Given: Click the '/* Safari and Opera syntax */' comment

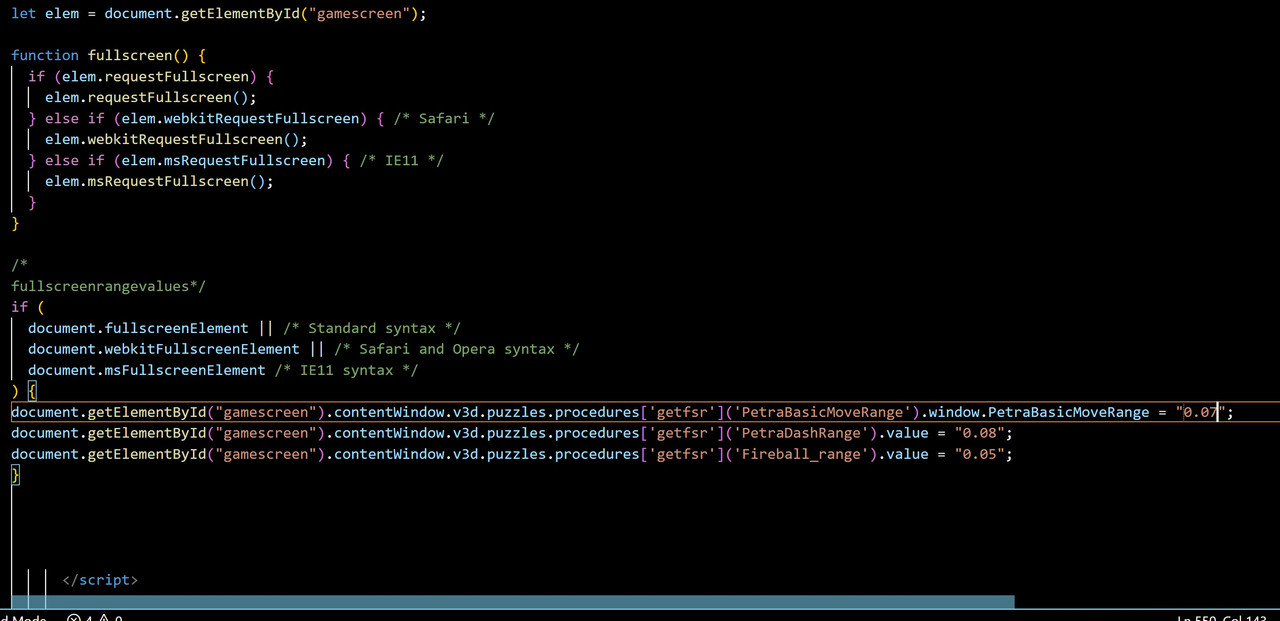Looking at the screenshot, I should 457,349.
